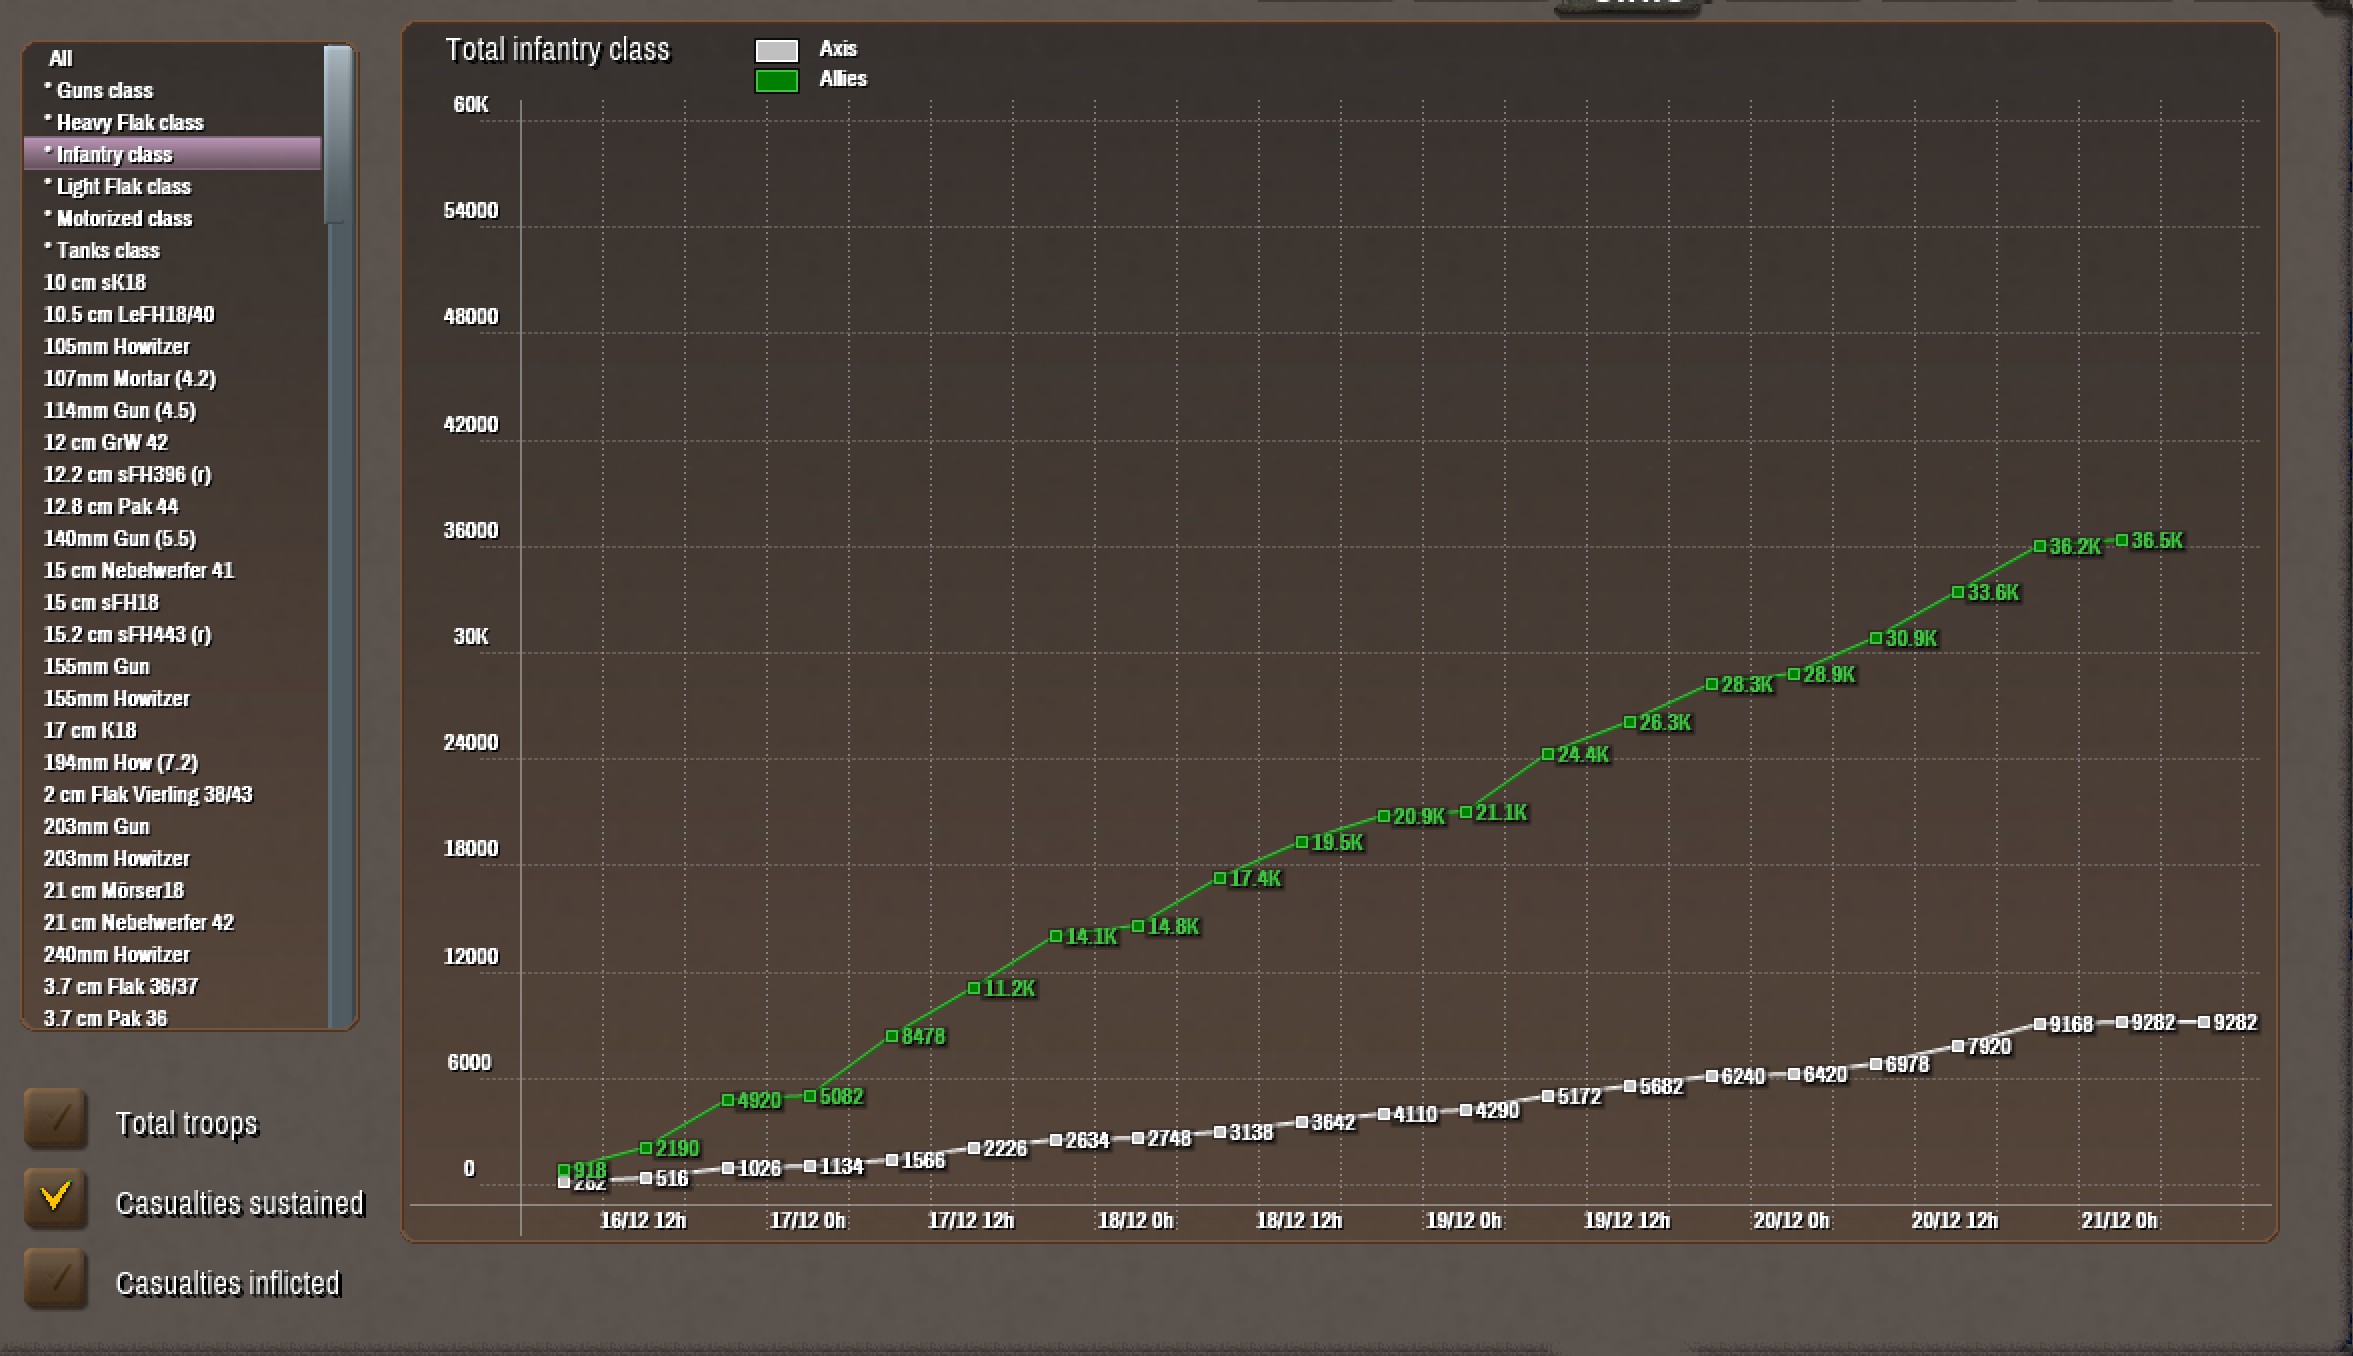Select 15 cm Nebelwerfer 41 entry
The image size is (2353, 1356).
[x=138, y=570]
